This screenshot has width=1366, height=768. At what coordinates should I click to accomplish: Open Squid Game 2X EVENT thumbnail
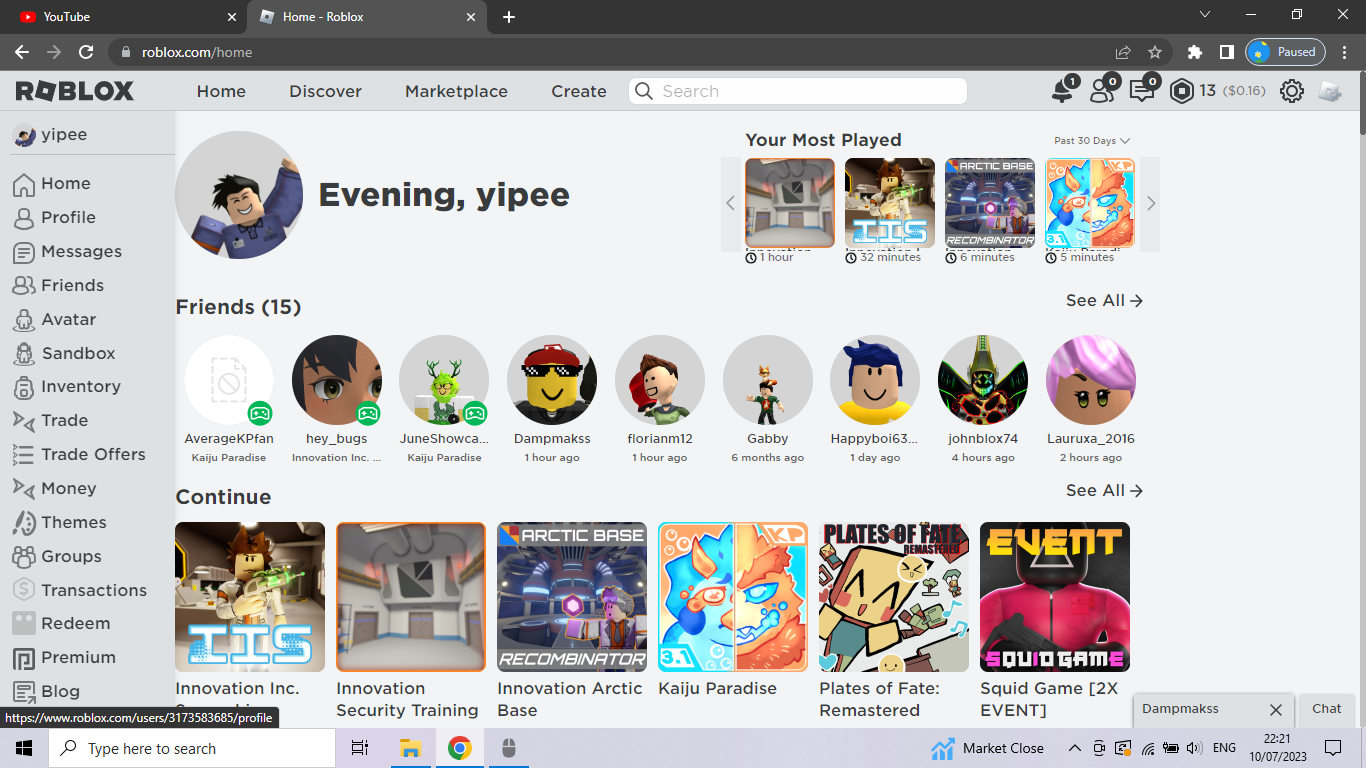(x=1055, y=597)
